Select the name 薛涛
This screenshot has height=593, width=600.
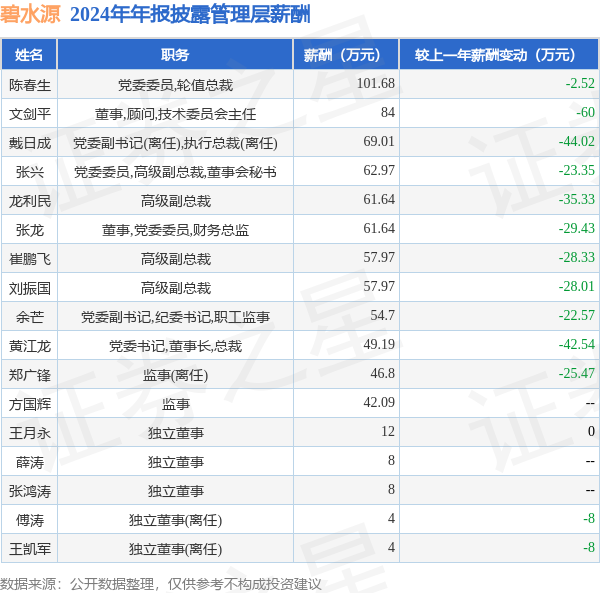(x=30, y=462)
